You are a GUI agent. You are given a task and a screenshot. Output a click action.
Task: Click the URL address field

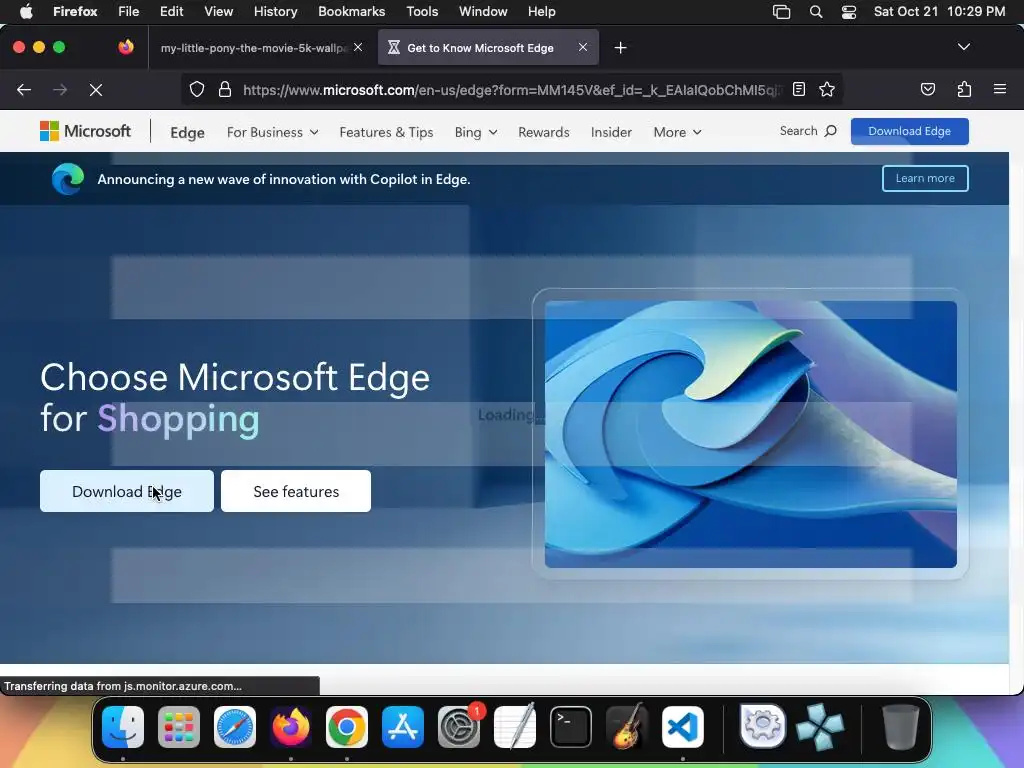pos(511,89)
